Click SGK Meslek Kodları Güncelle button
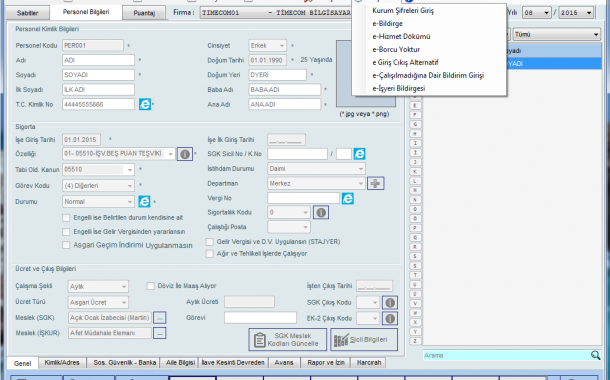This screenshot has width=610, height=380. (x=287, y=340)
